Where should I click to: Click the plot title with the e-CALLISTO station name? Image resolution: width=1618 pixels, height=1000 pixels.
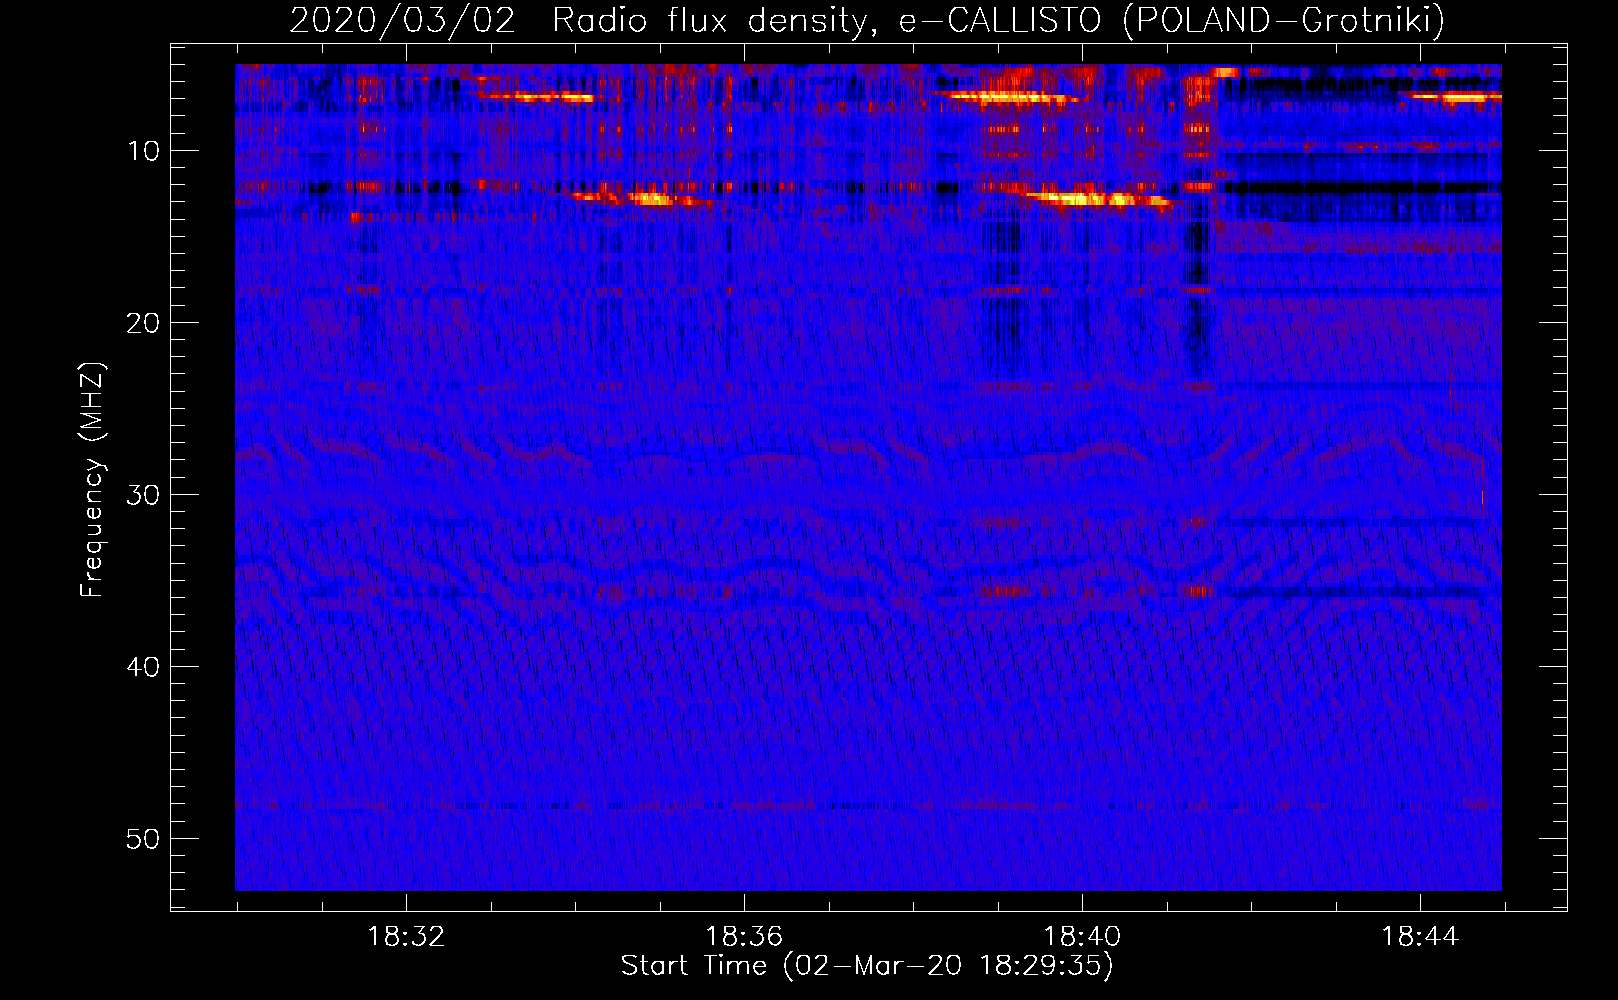coord(867,20)
